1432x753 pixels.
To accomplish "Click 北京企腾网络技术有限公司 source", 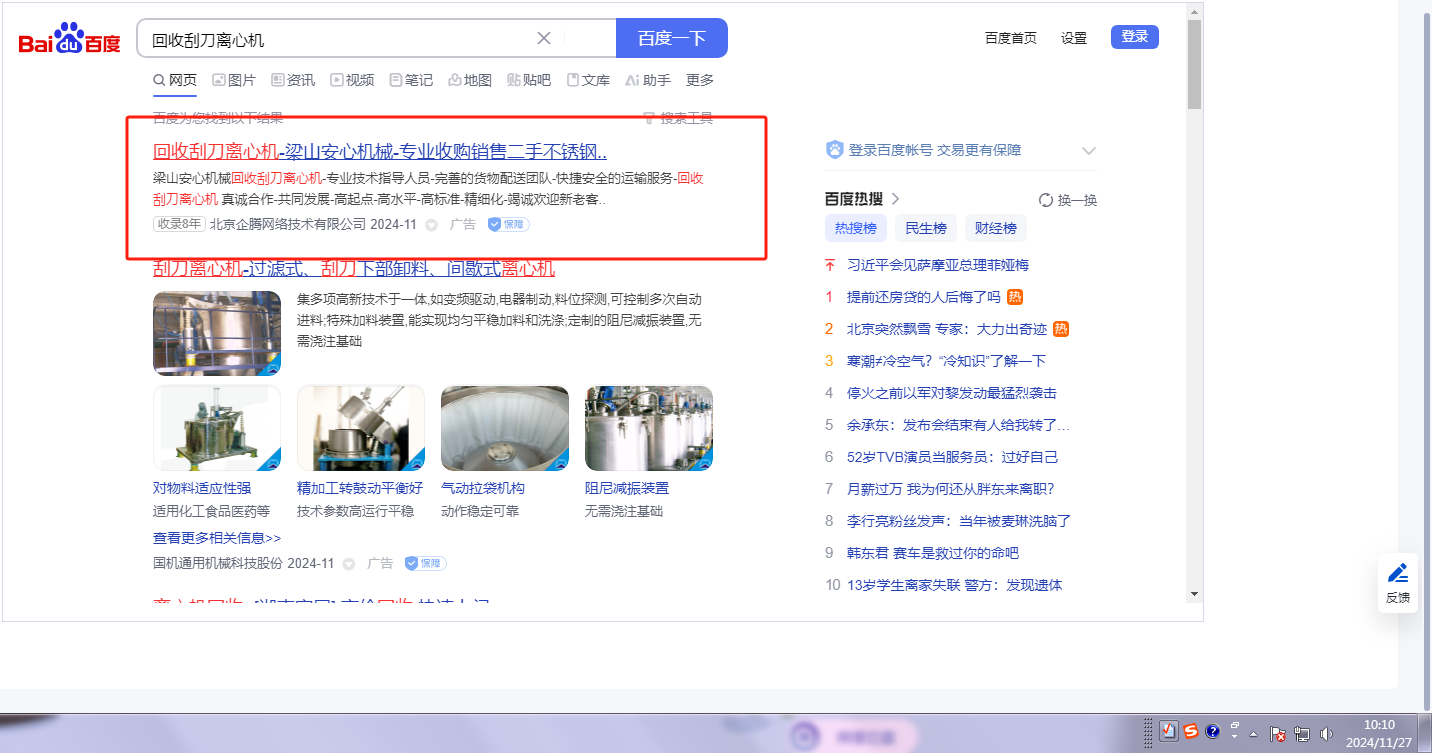I will [x=287, y=224].
